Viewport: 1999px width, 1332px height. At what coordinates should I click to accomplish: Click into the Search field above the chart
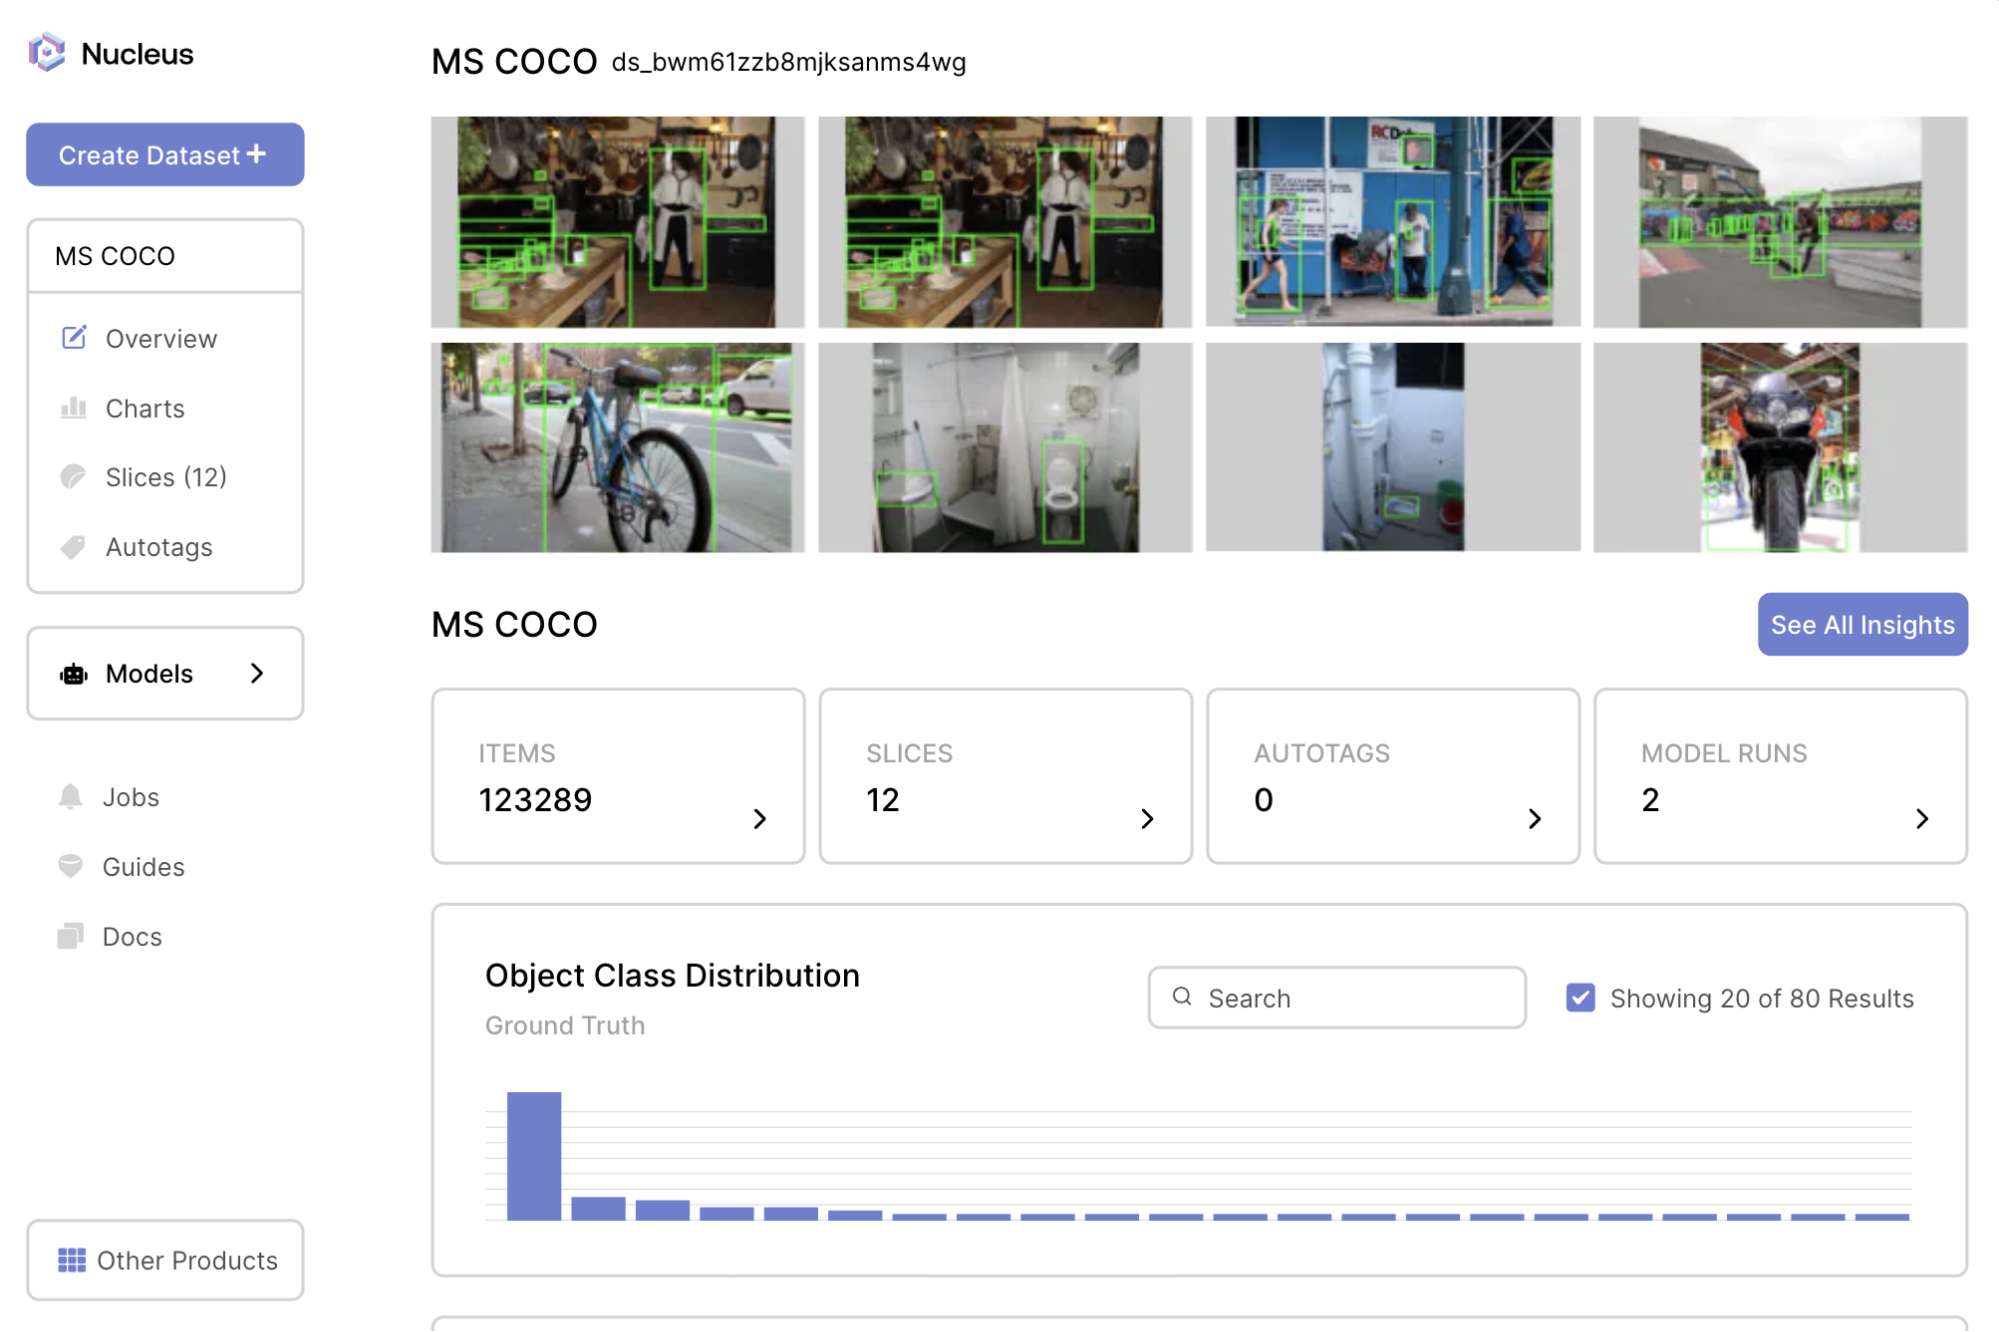pos(1336,997)
